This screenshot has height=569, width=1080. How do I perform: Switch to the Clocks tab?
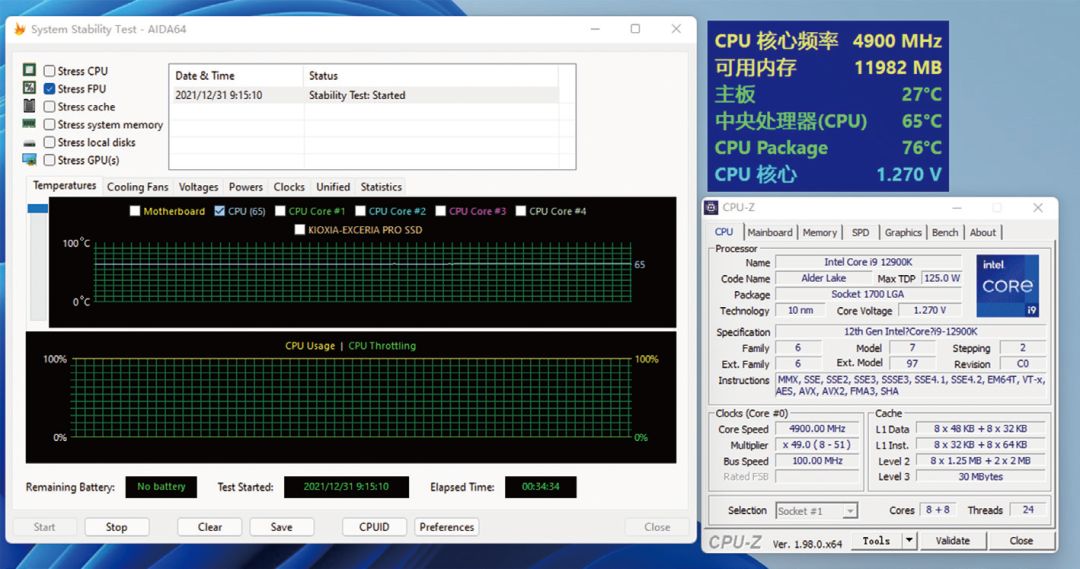point(289,187)
